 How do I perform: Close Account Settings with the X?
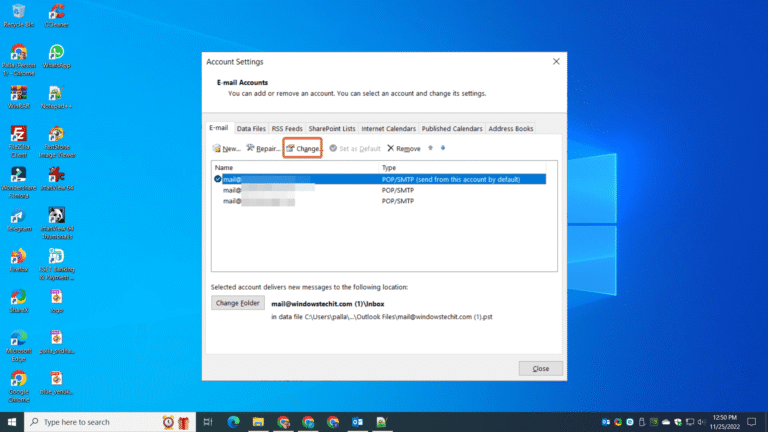coord(556,61)
